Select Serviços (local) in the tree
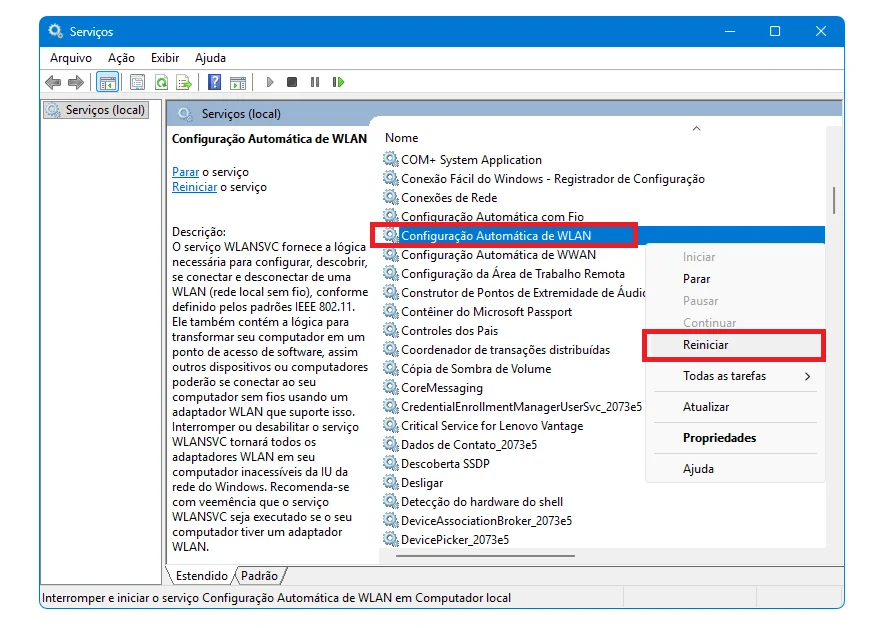Screen dimensions: 881x628 (x=97, y=110)
